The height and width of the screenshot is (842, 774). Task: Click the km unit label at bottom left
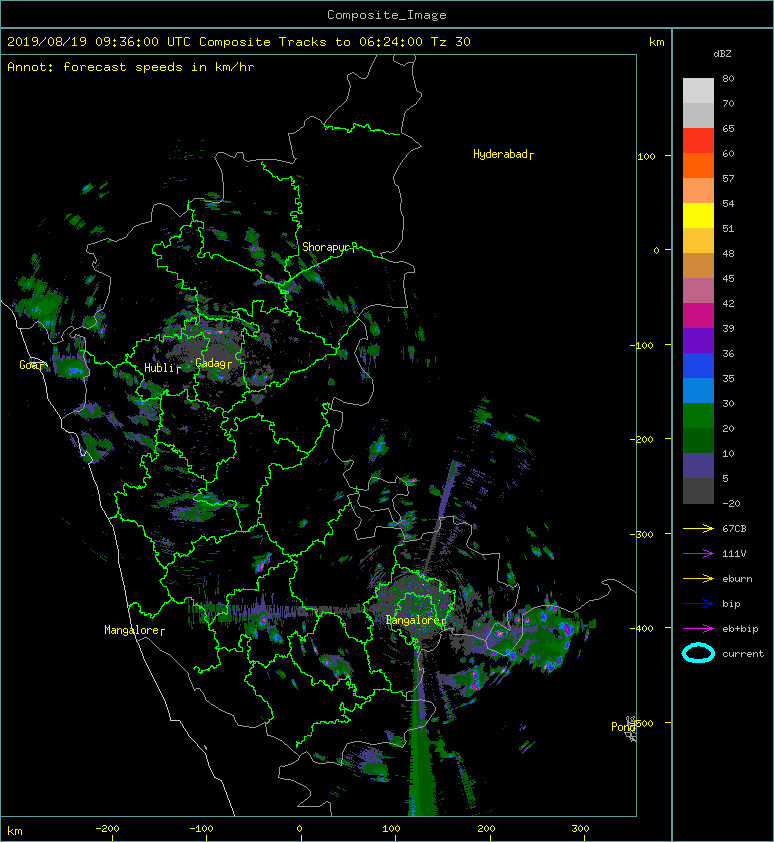(15, 831)
